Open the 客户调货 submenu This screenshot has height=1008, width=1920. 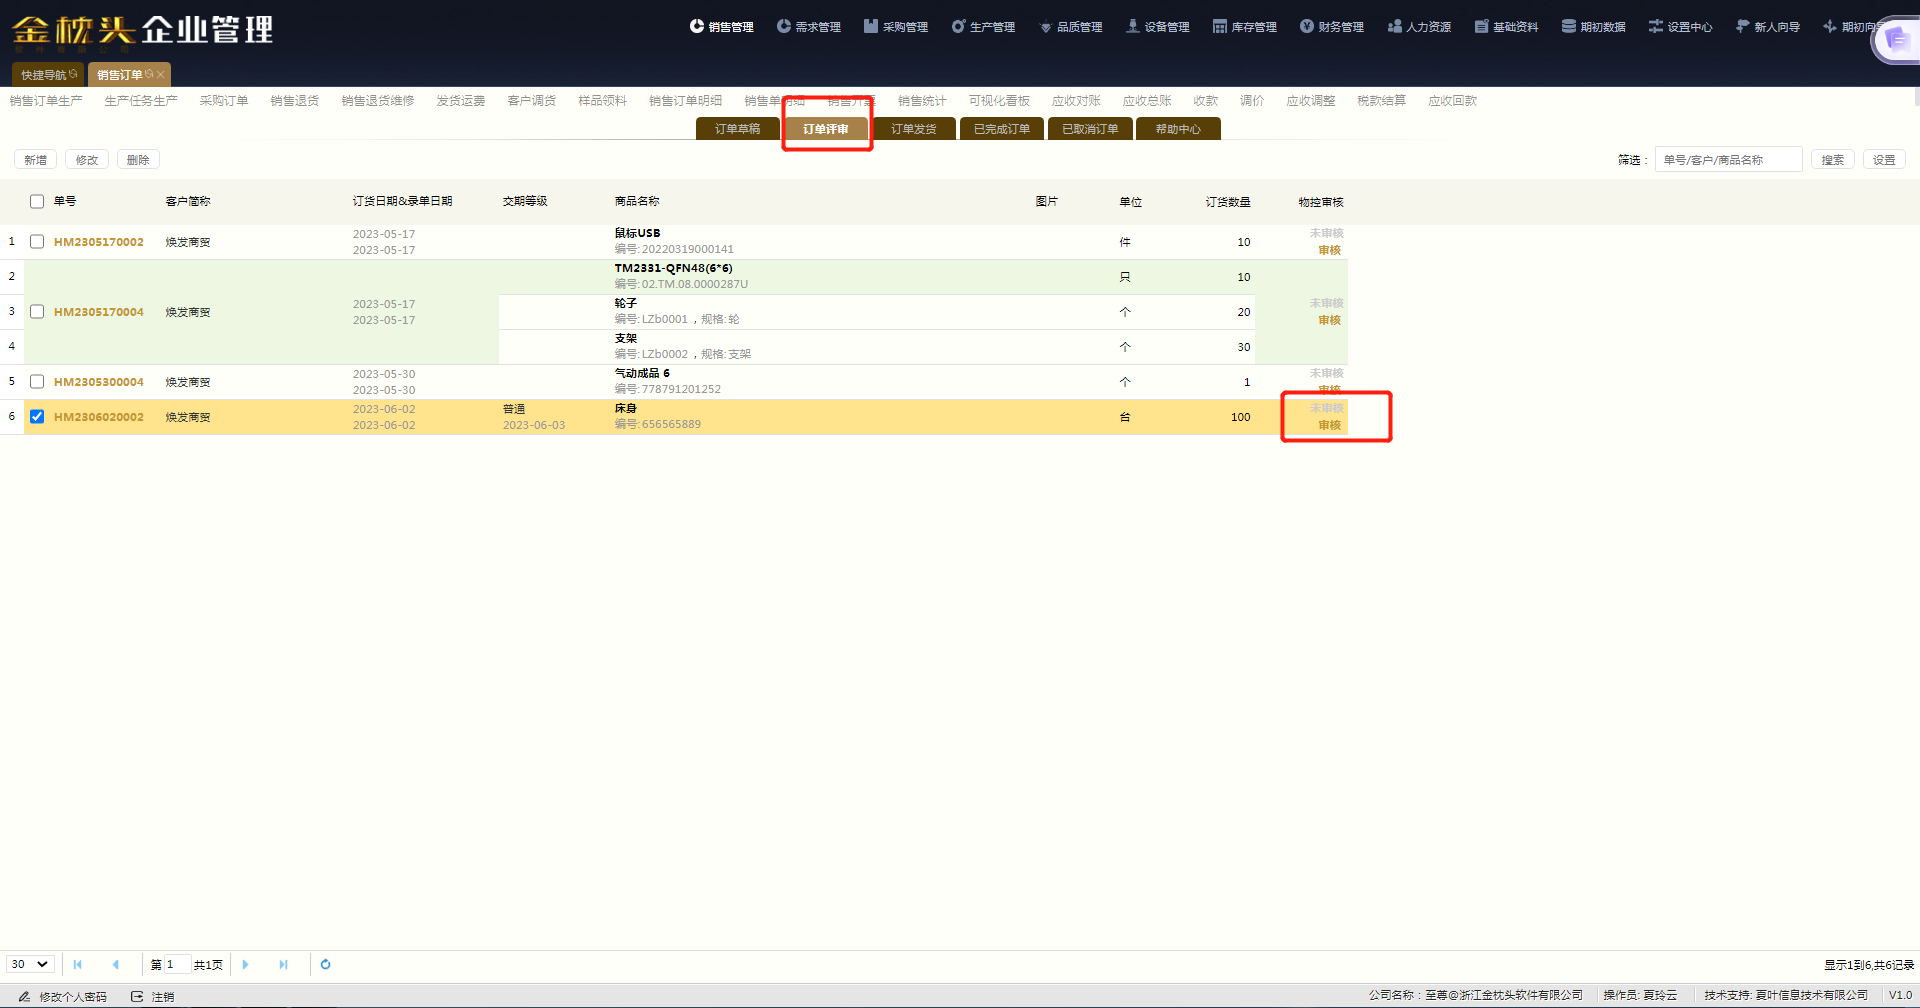[x=532, y=101]
